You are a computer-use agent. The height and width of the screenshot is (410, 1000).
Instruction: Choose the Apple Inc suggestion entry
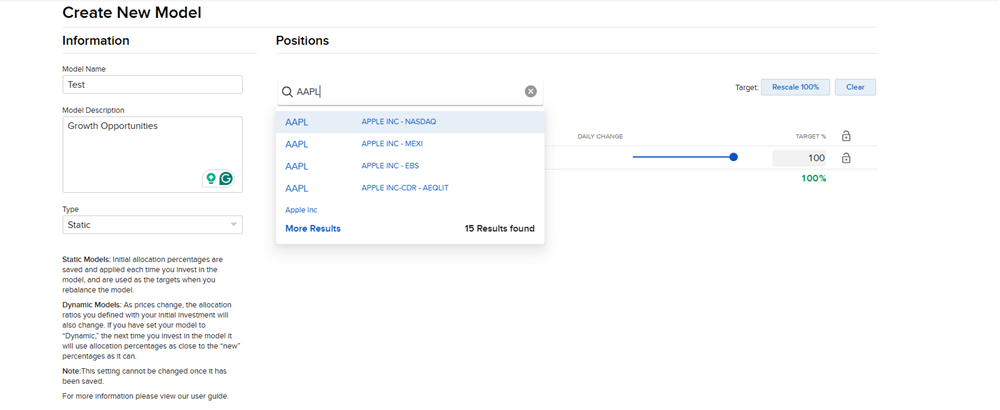coord(301,210)
